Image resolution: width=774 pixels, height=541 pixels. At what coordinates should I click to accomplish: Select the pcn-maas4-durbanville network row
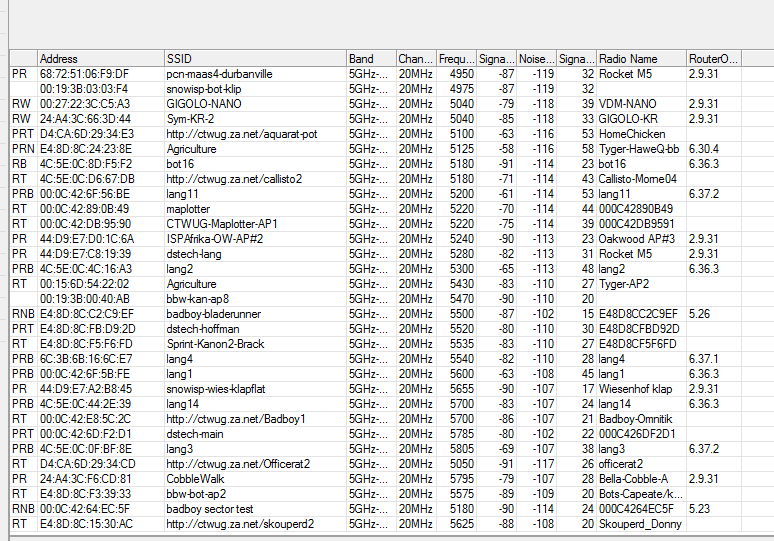tap(219, 74)
